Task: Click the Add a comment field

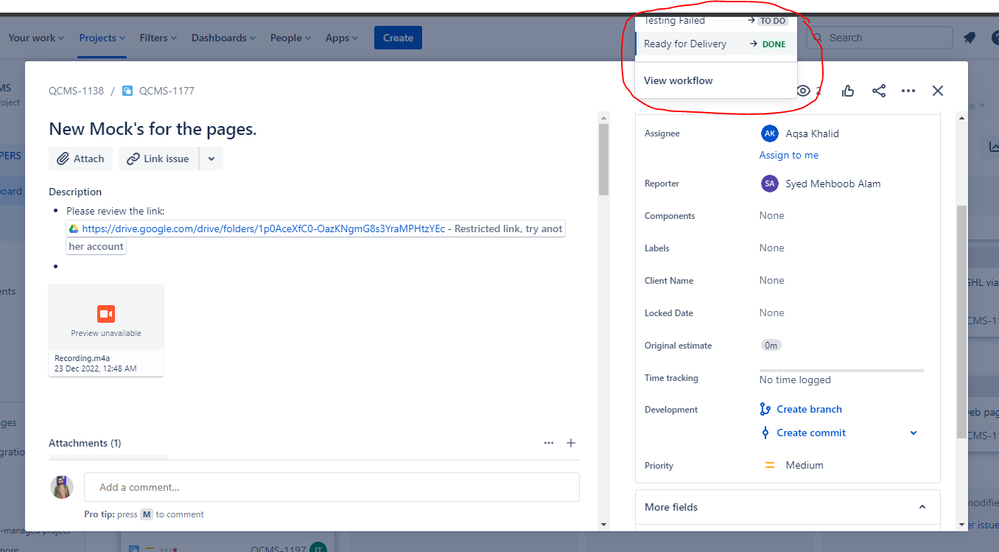Action: 331,487
